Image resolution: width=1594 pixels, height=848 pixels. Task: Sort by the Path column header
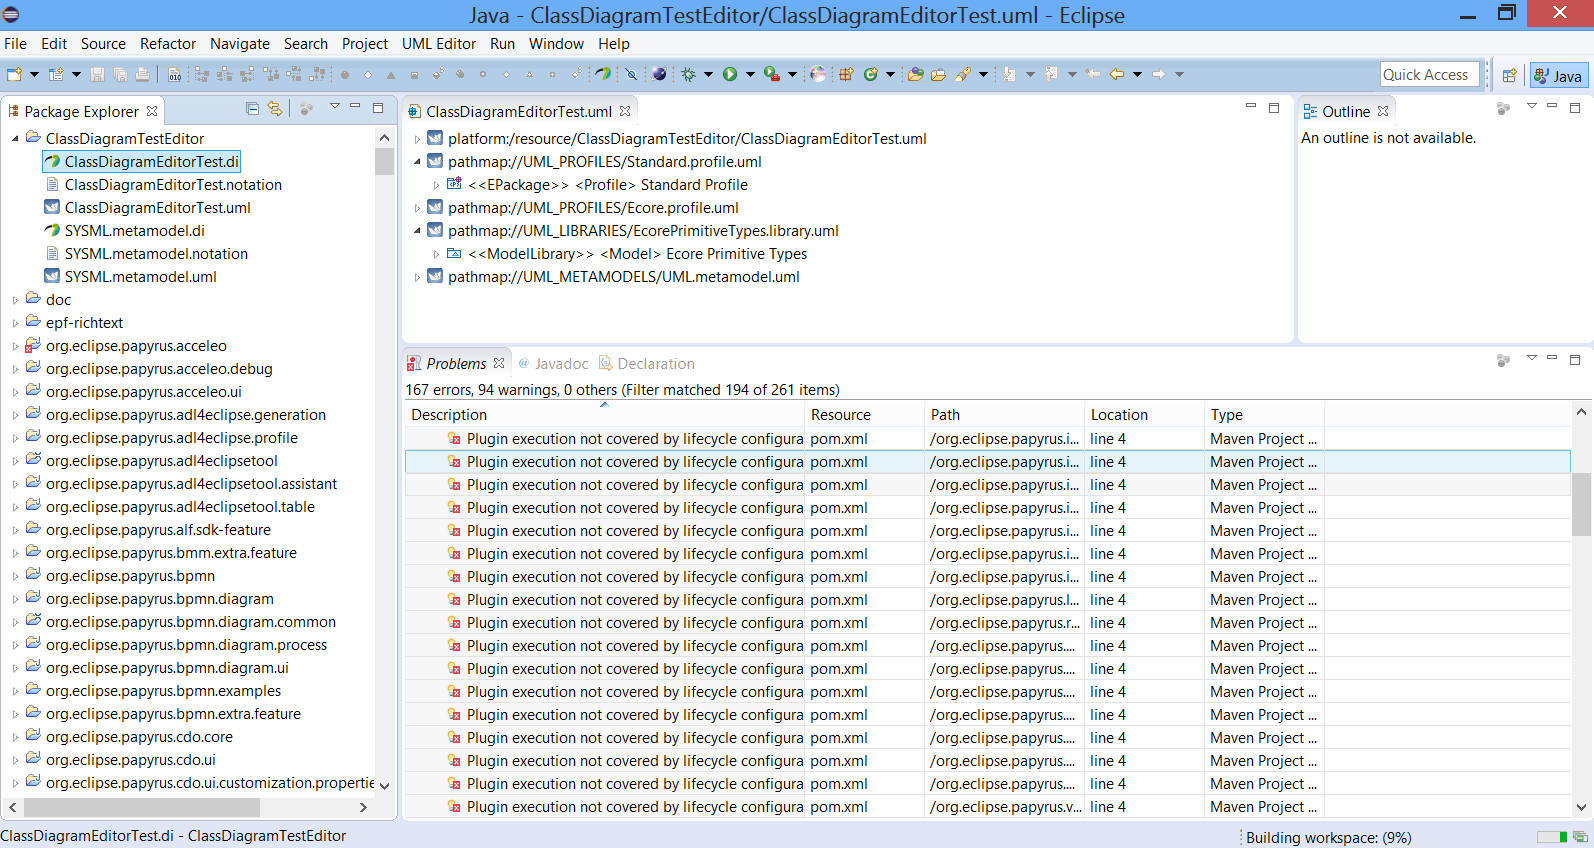click(1005, 414)
